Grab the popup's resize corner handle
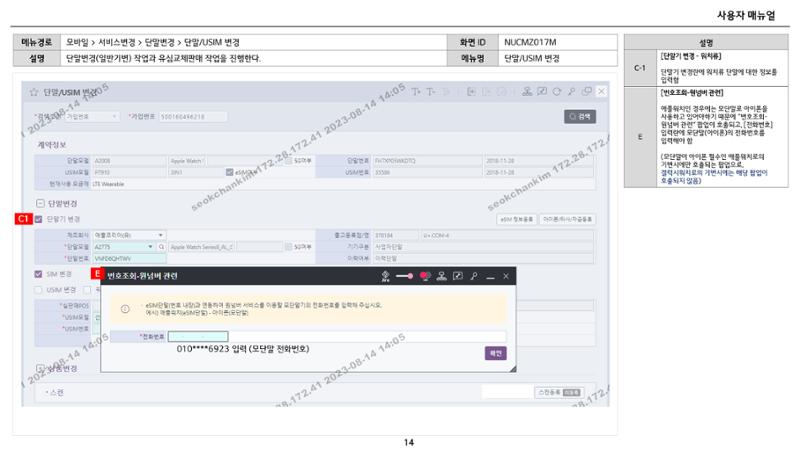The width and height of the screenshot is (800, 450). point(512,368)
